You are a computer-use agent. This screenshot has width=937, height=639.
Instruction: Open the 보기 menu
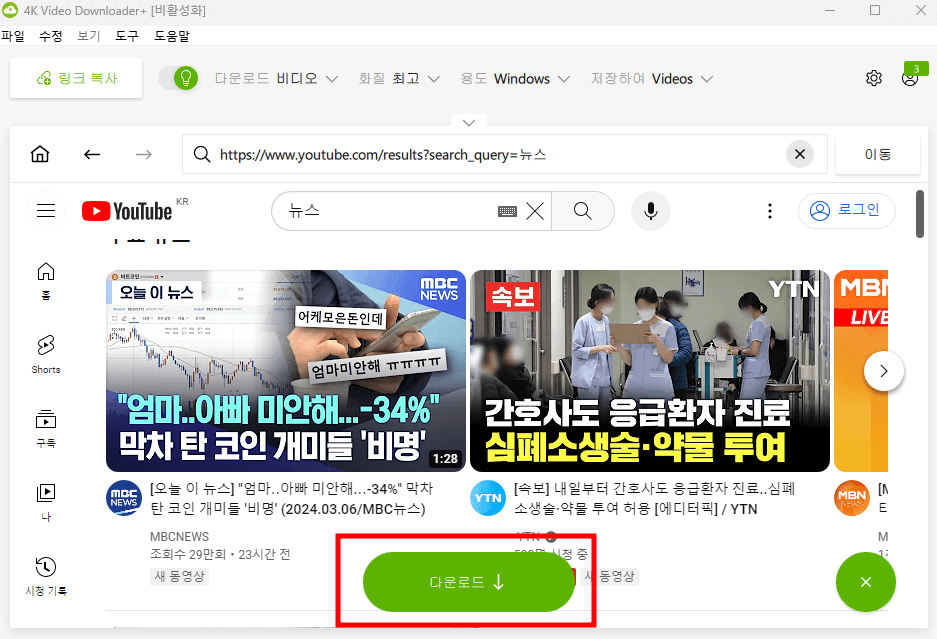[88, 36]
